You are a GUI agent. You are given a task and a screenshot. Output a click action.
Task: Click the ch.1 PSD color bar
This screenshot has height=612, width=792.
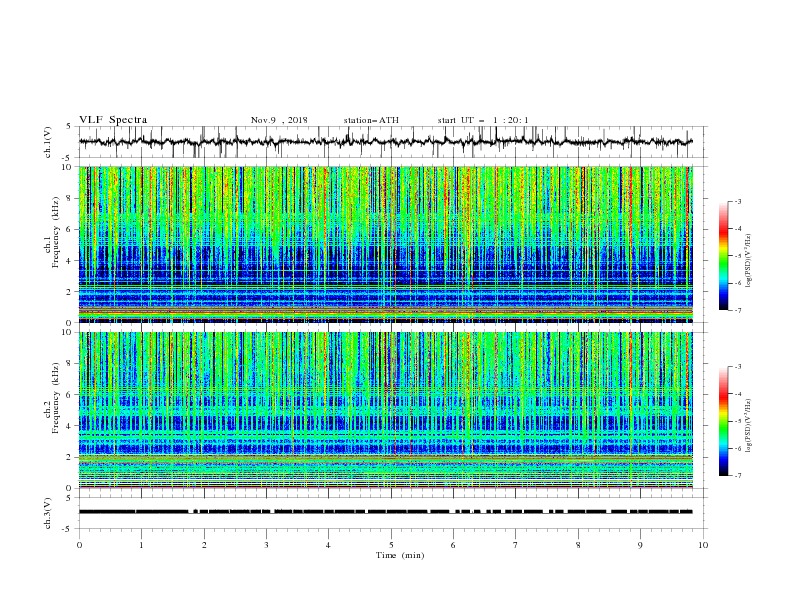pyautogui.click(x=723, y=256)
